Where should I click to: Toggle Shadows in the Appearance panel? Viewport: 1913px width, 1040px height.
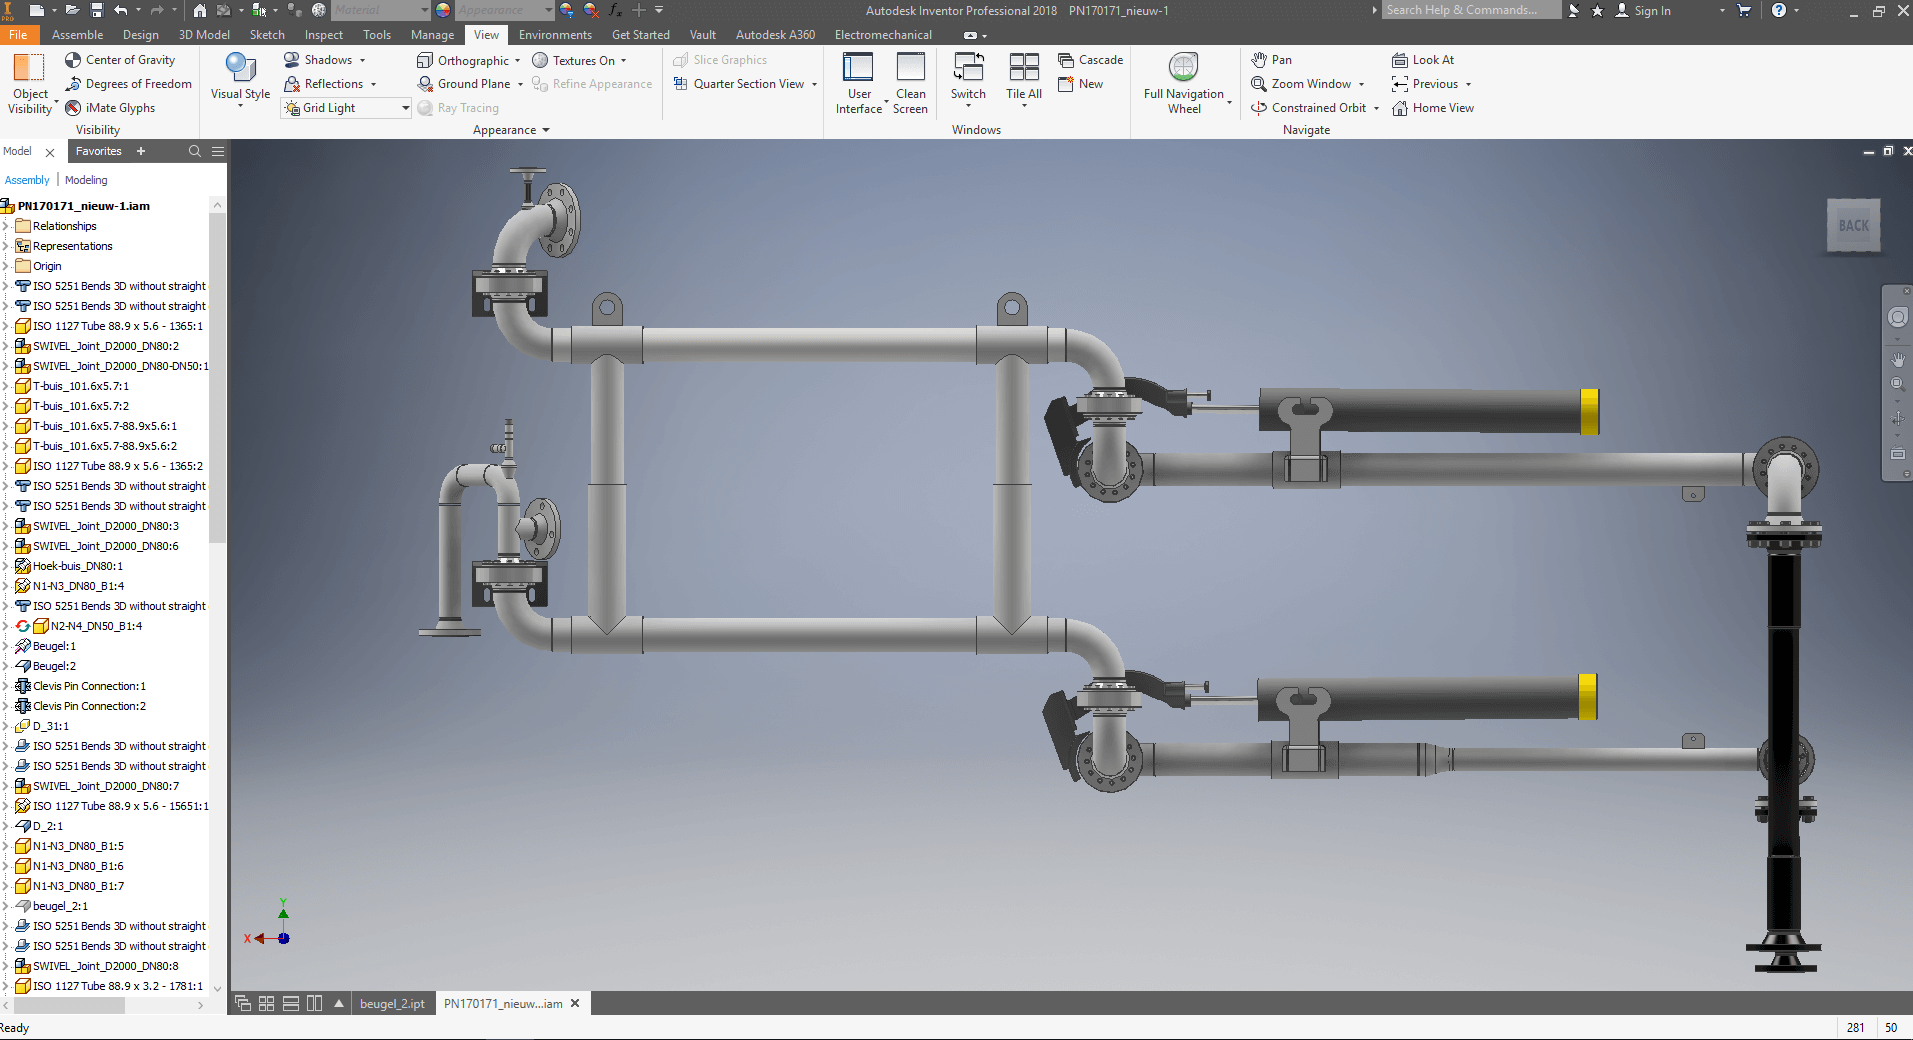click(318, 60)
